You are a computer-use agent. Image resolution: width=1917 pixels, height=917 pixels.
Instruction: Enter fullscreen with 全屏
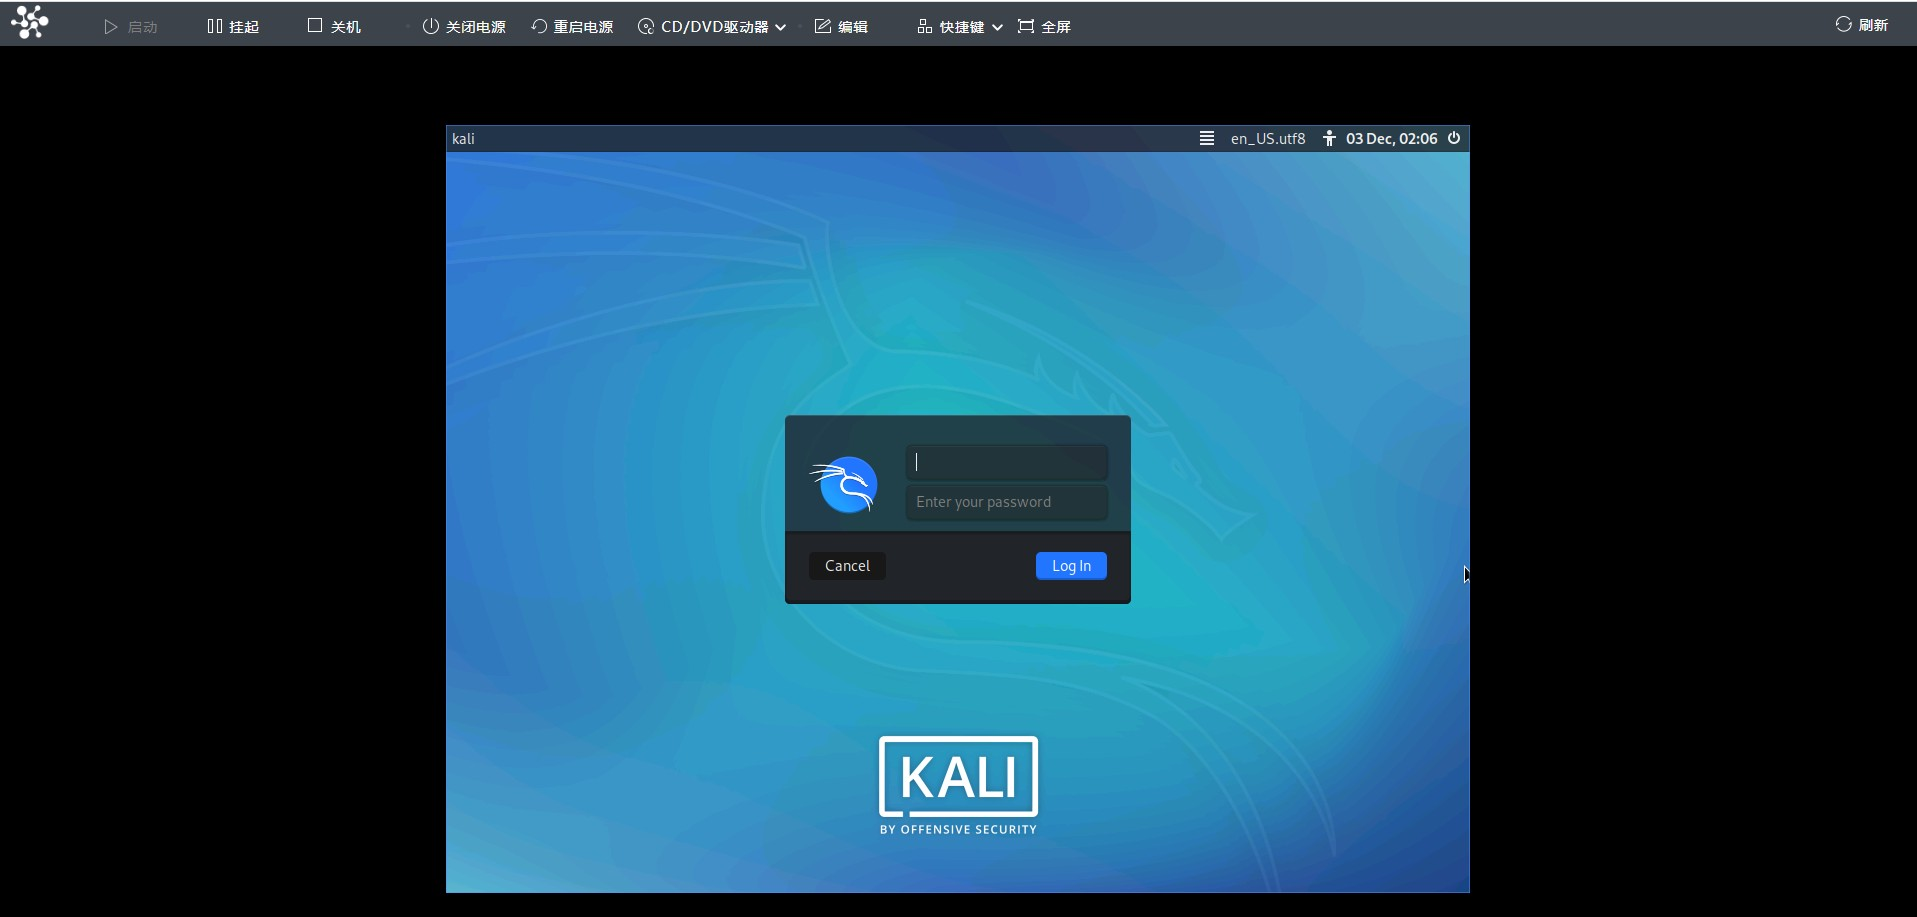1044,27
